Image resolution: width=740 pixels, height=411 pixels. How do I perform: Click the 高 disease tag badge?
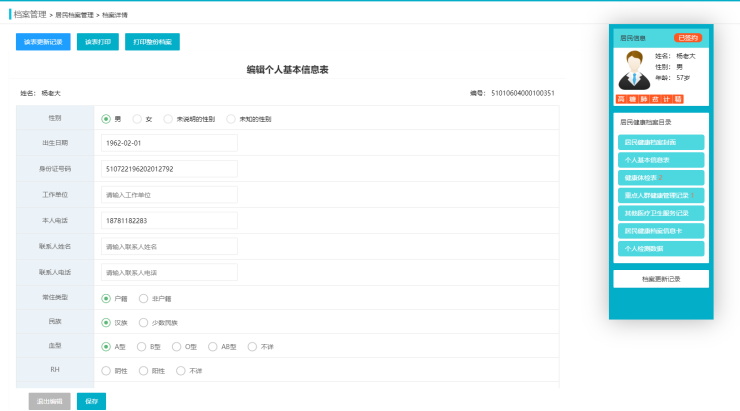(621, 99)
